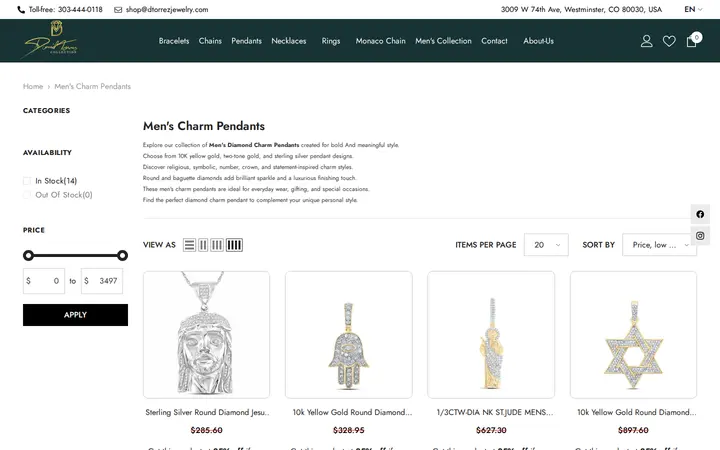Open the Hamsa hand pendant thumbnail

point(349,335)
